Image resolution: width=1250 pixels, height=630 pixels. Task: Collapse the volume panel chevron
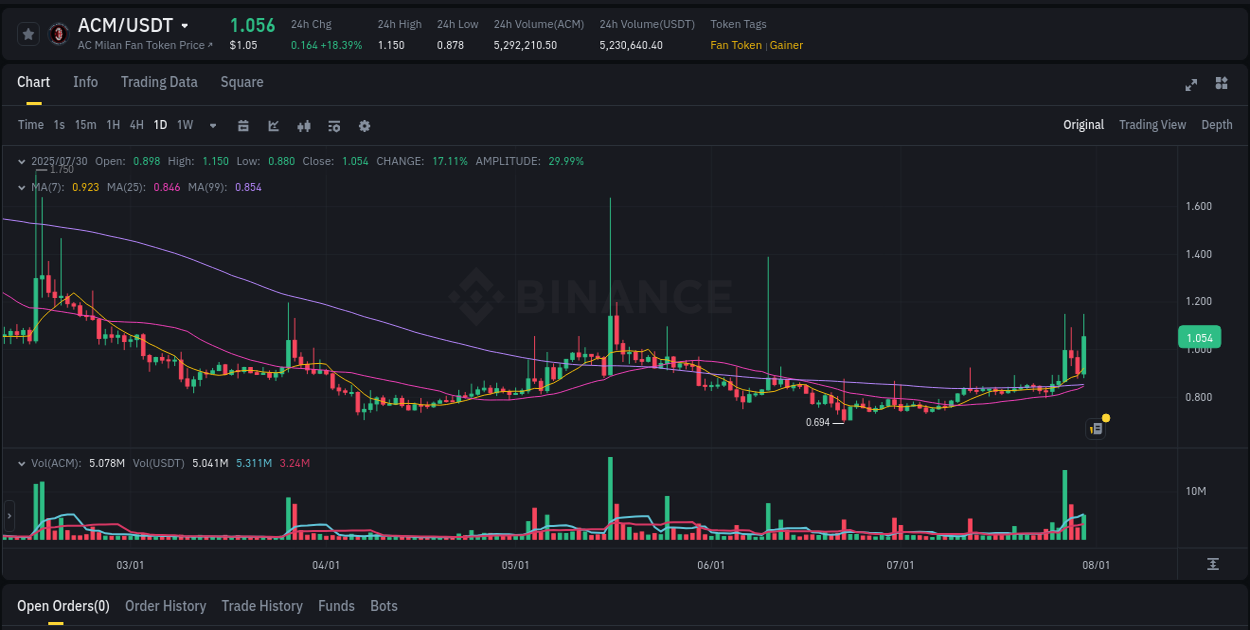21,463
